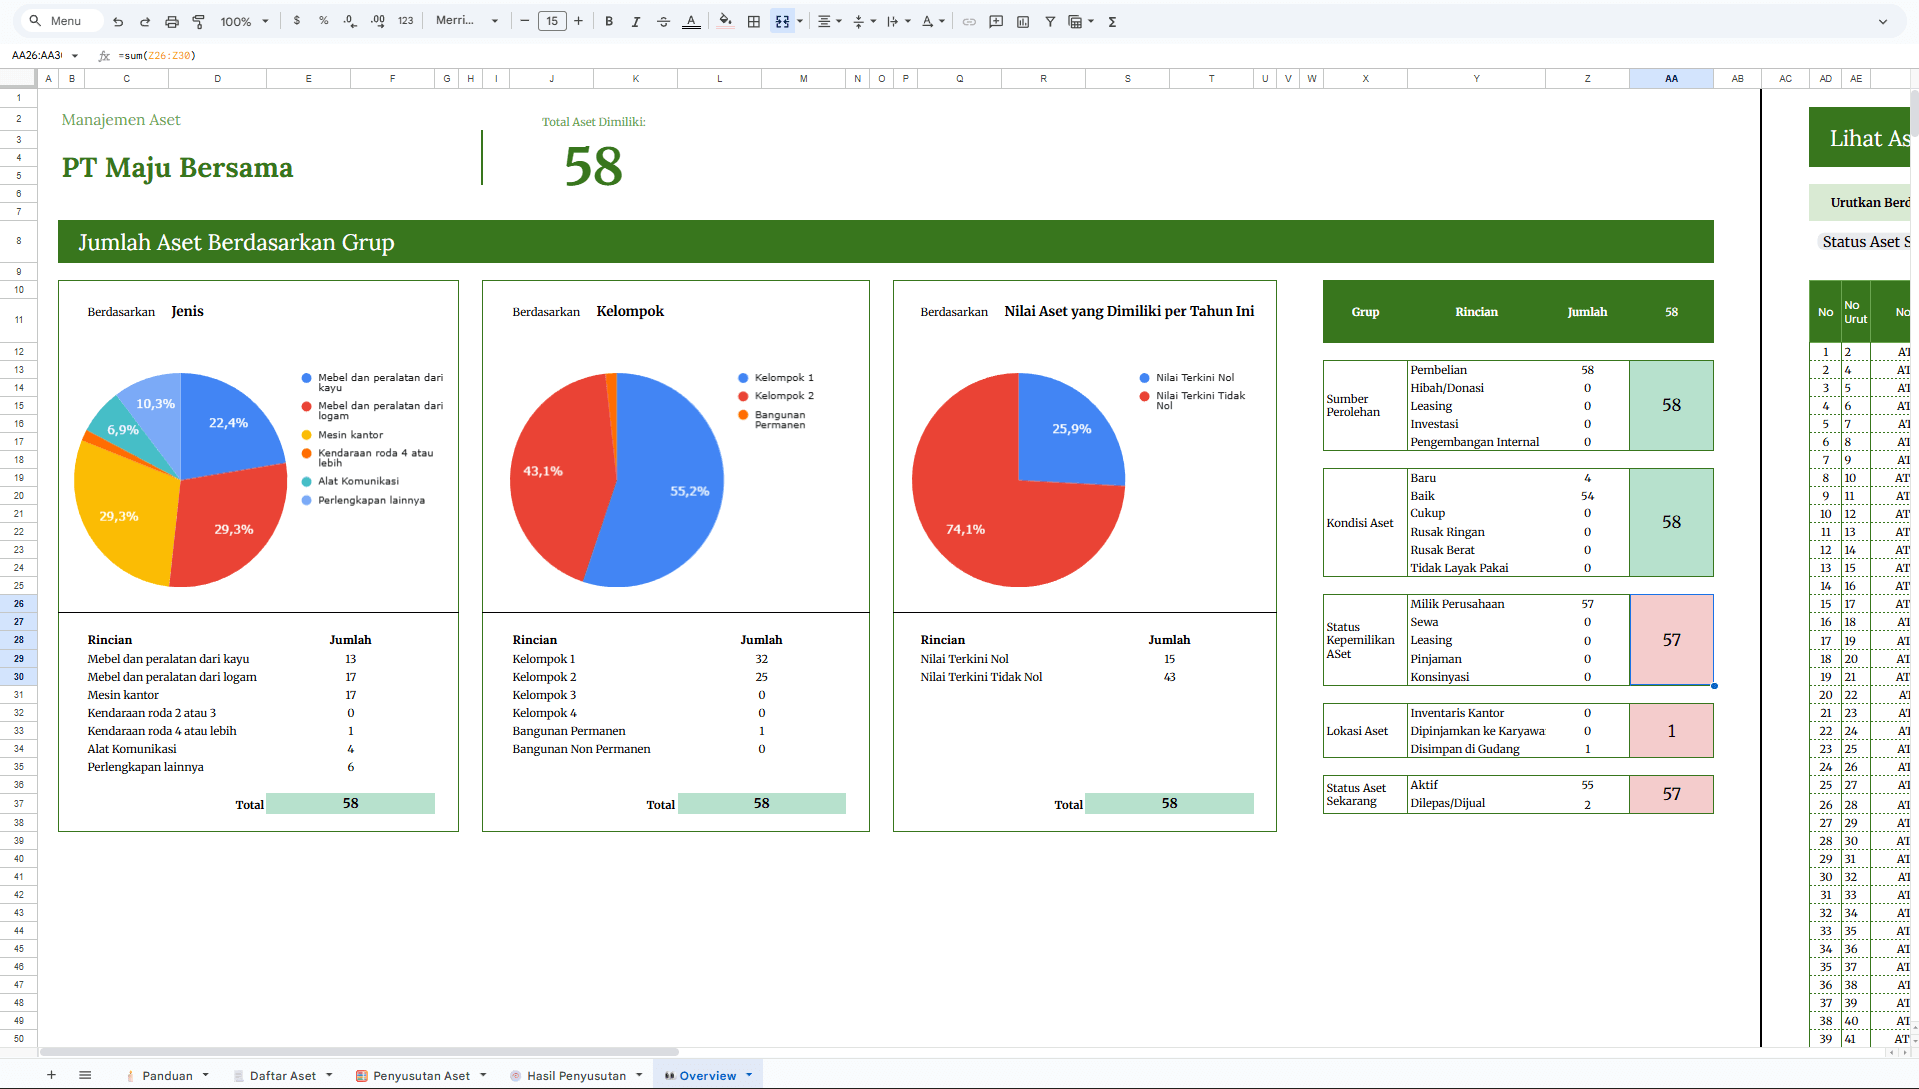Switch to the Penyusutan Aset sheet tab
Image resolution: width=1919 pixels, height=1089 pixels.
coord(421,1076)
